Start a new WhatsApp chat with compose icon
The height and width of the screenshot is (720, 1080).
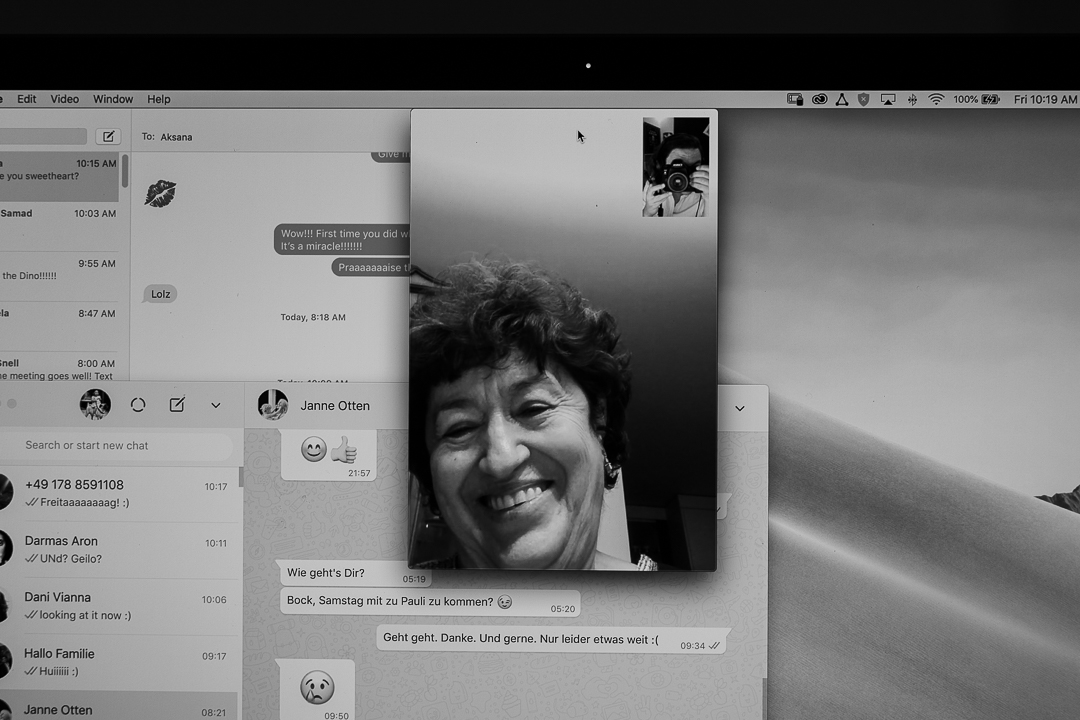point(177,405)
